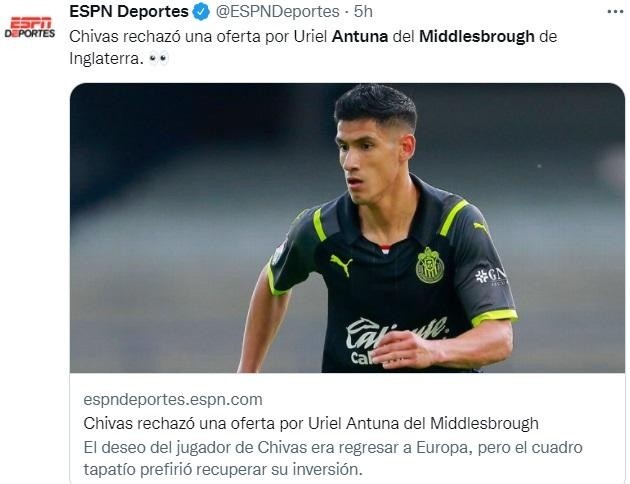This screenshot has width=630, height=484.
Task: Click the blue verified badge icon
Action: point(201,12)
